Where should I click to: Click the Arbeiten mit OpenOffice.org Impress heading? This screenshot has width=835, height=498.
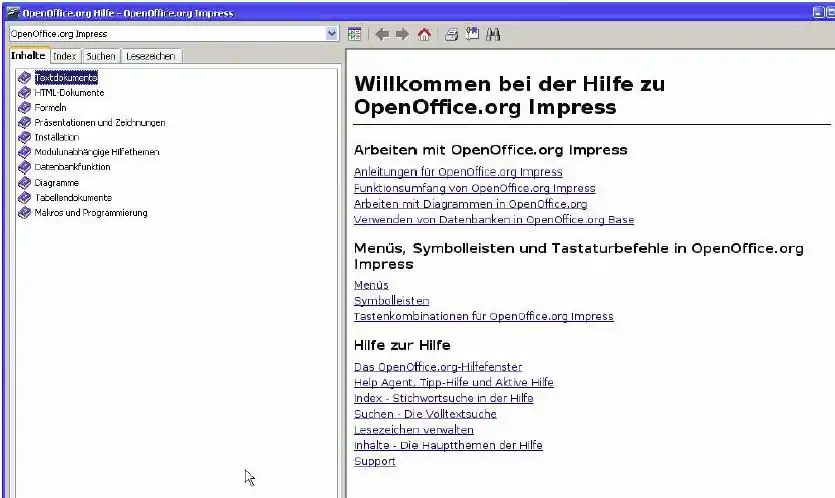click(x=490, y=150)
